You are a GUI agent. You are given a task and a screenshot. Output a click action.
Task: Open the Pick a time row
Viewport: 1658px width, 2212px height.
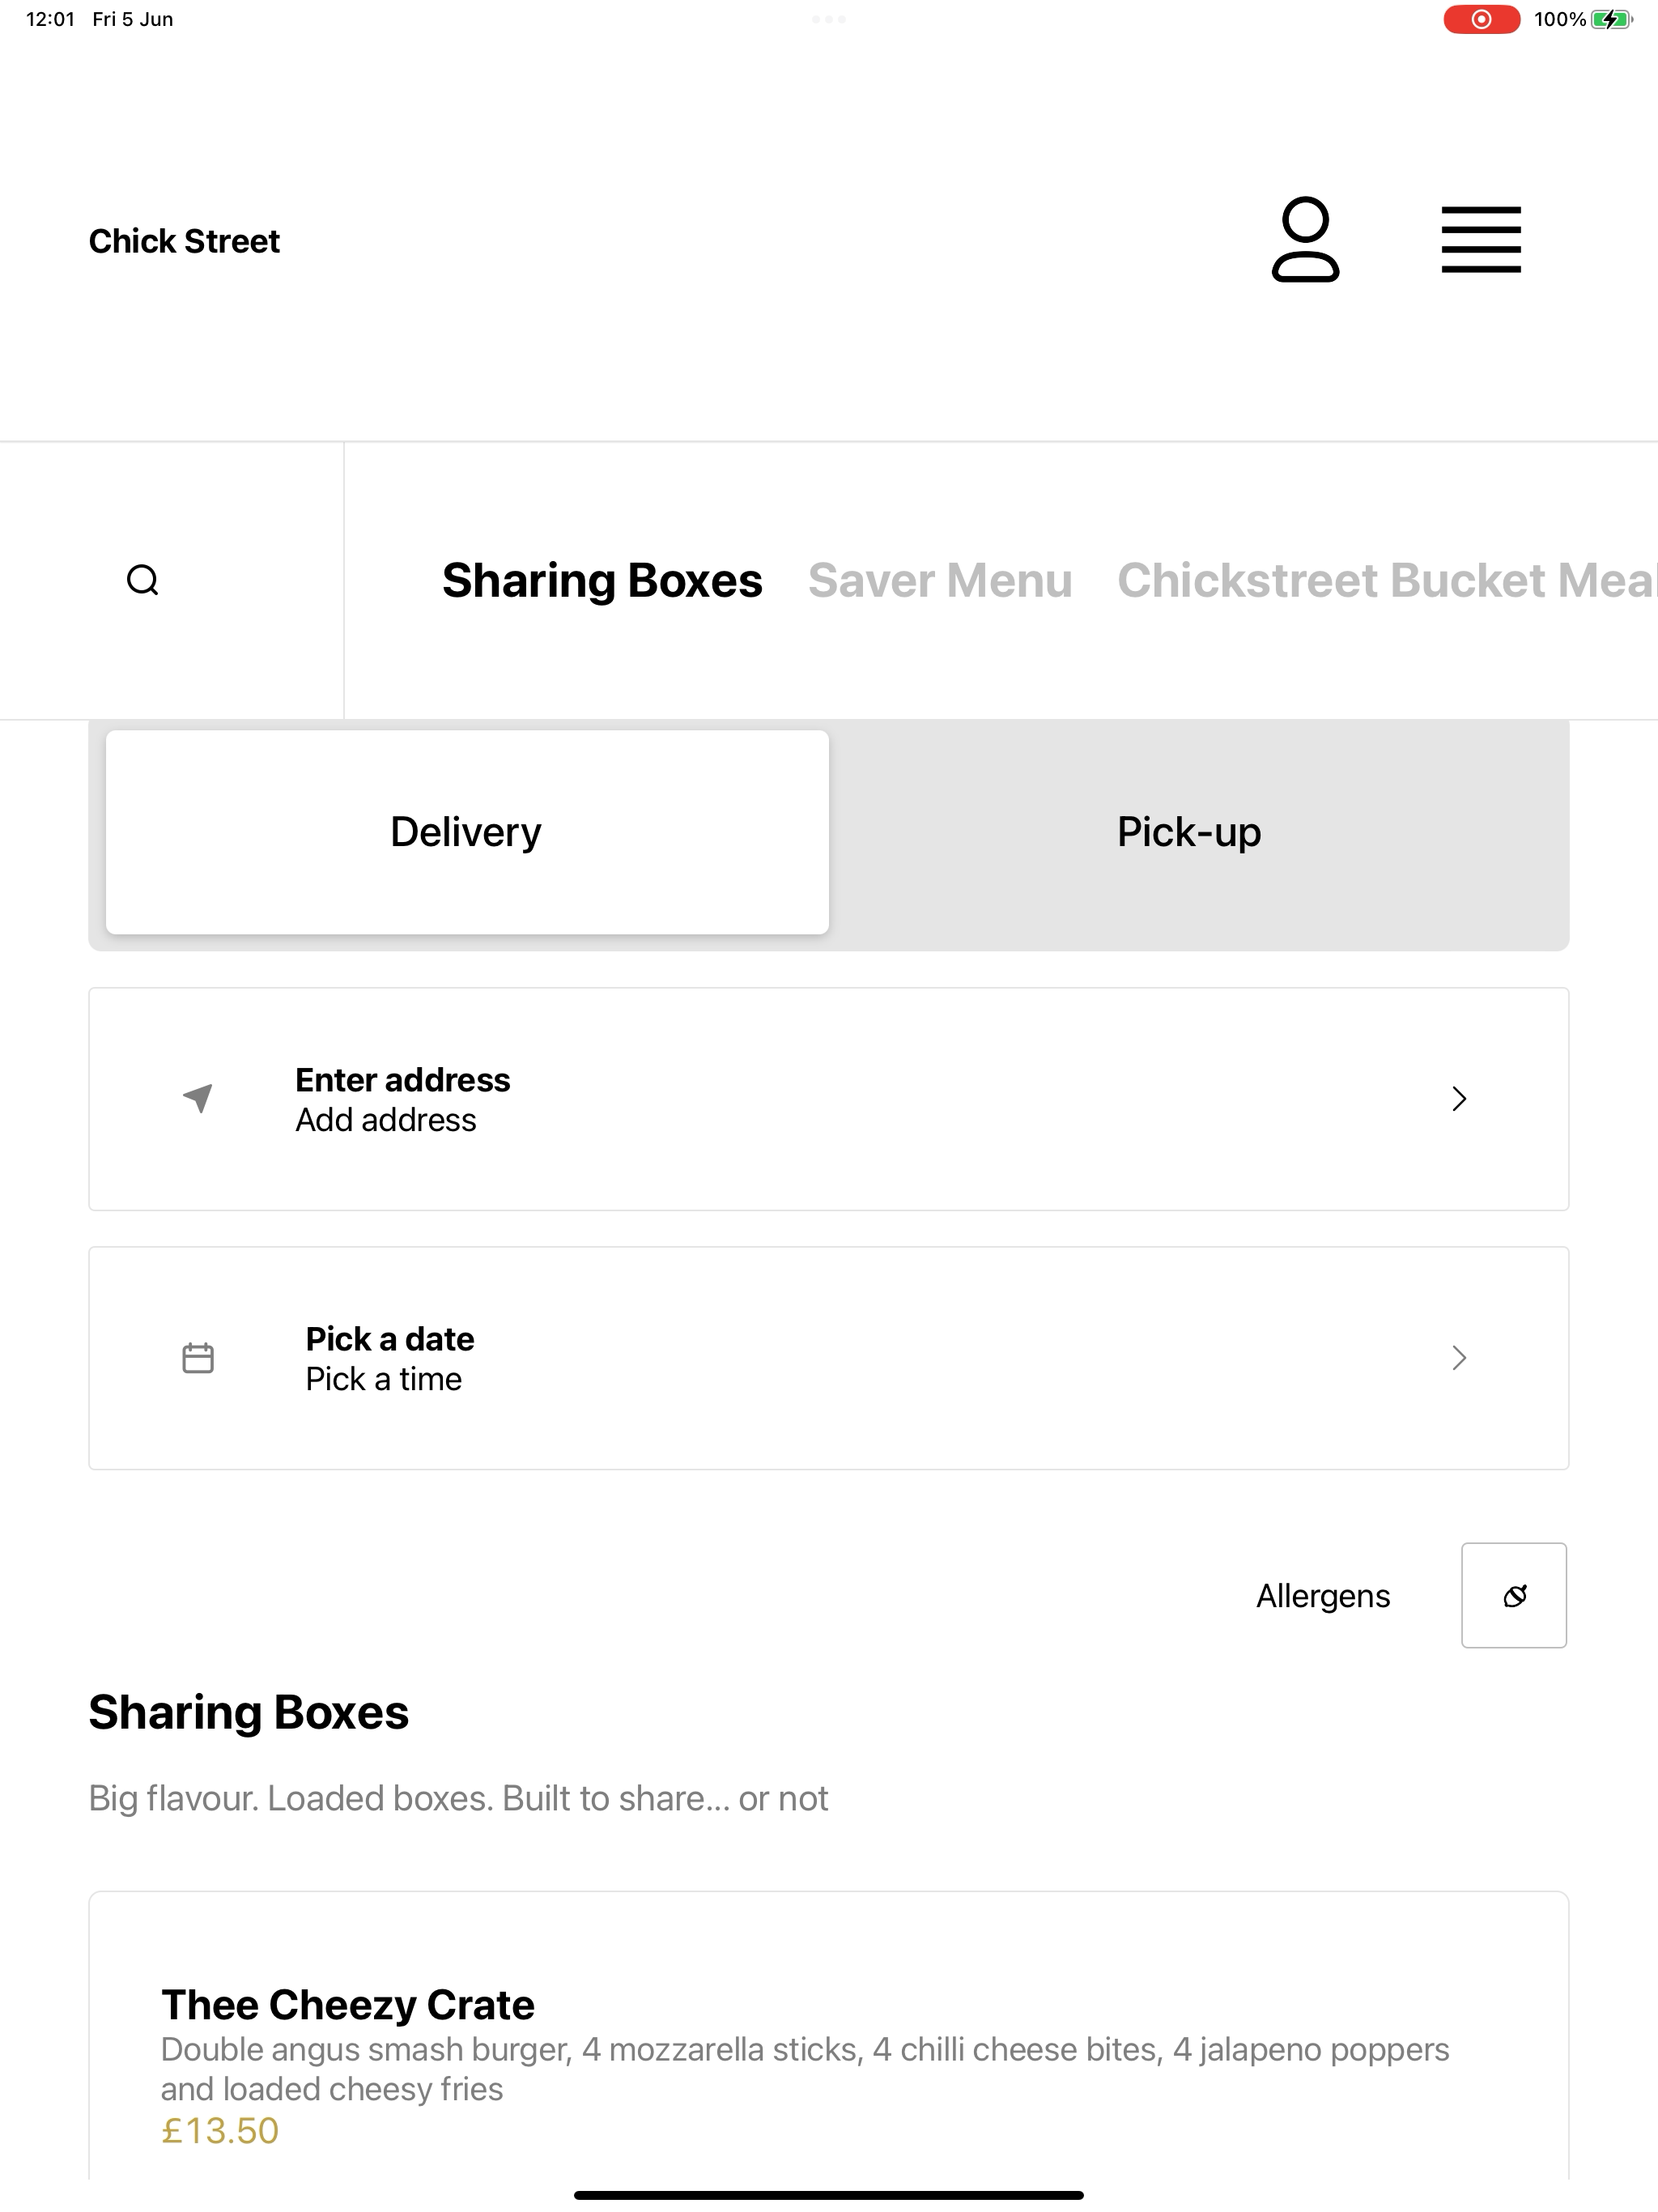(x=829, y=1358)
